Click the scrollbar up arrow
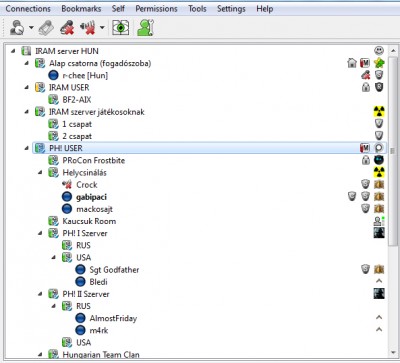Screen dimensions: 400x363 click(x=392, y=51)
